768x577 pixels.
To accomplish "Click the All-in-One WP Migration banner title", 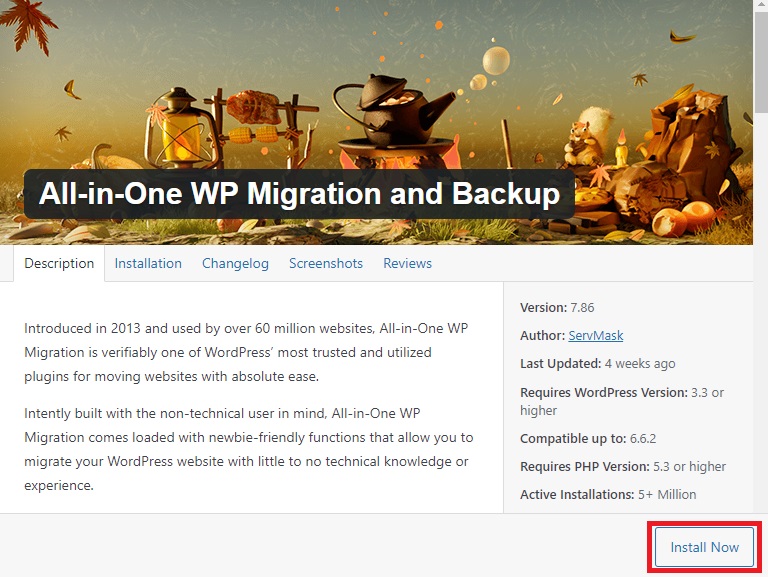I will [x=299, y=194].
